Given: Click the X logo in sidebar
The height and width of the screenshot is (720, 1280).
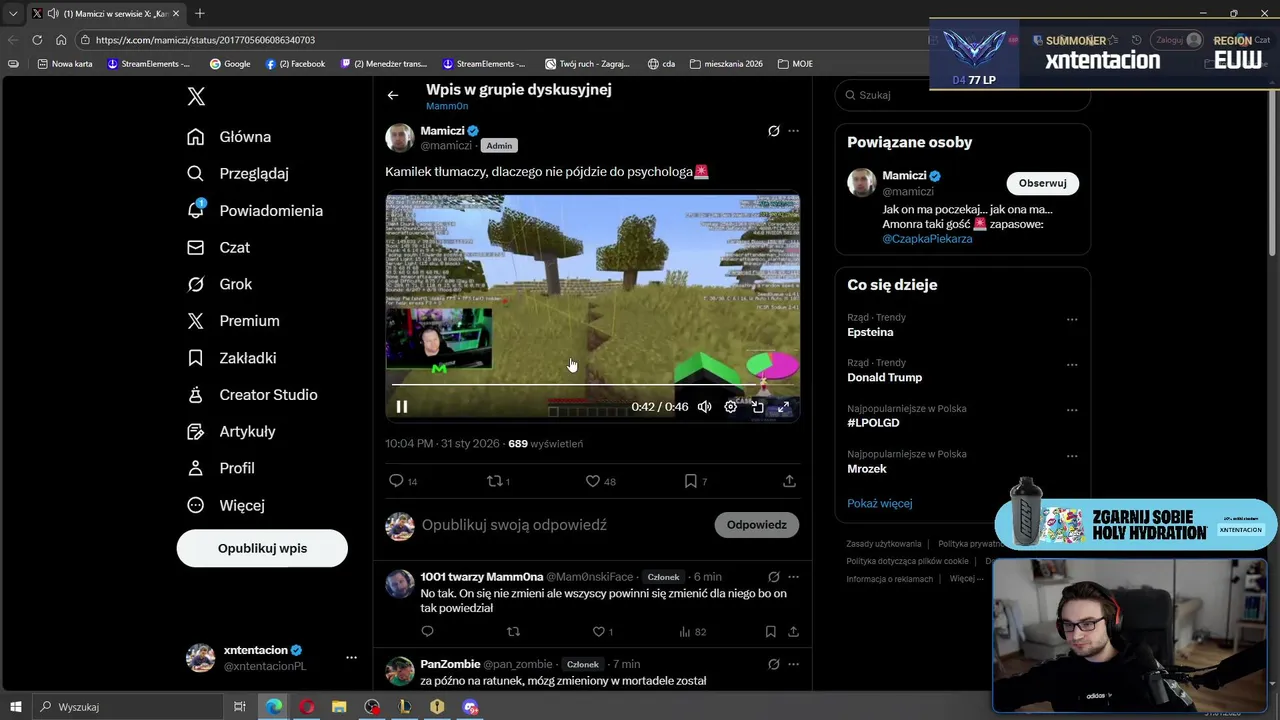Looking at the screenshot, I should point(196,96).
